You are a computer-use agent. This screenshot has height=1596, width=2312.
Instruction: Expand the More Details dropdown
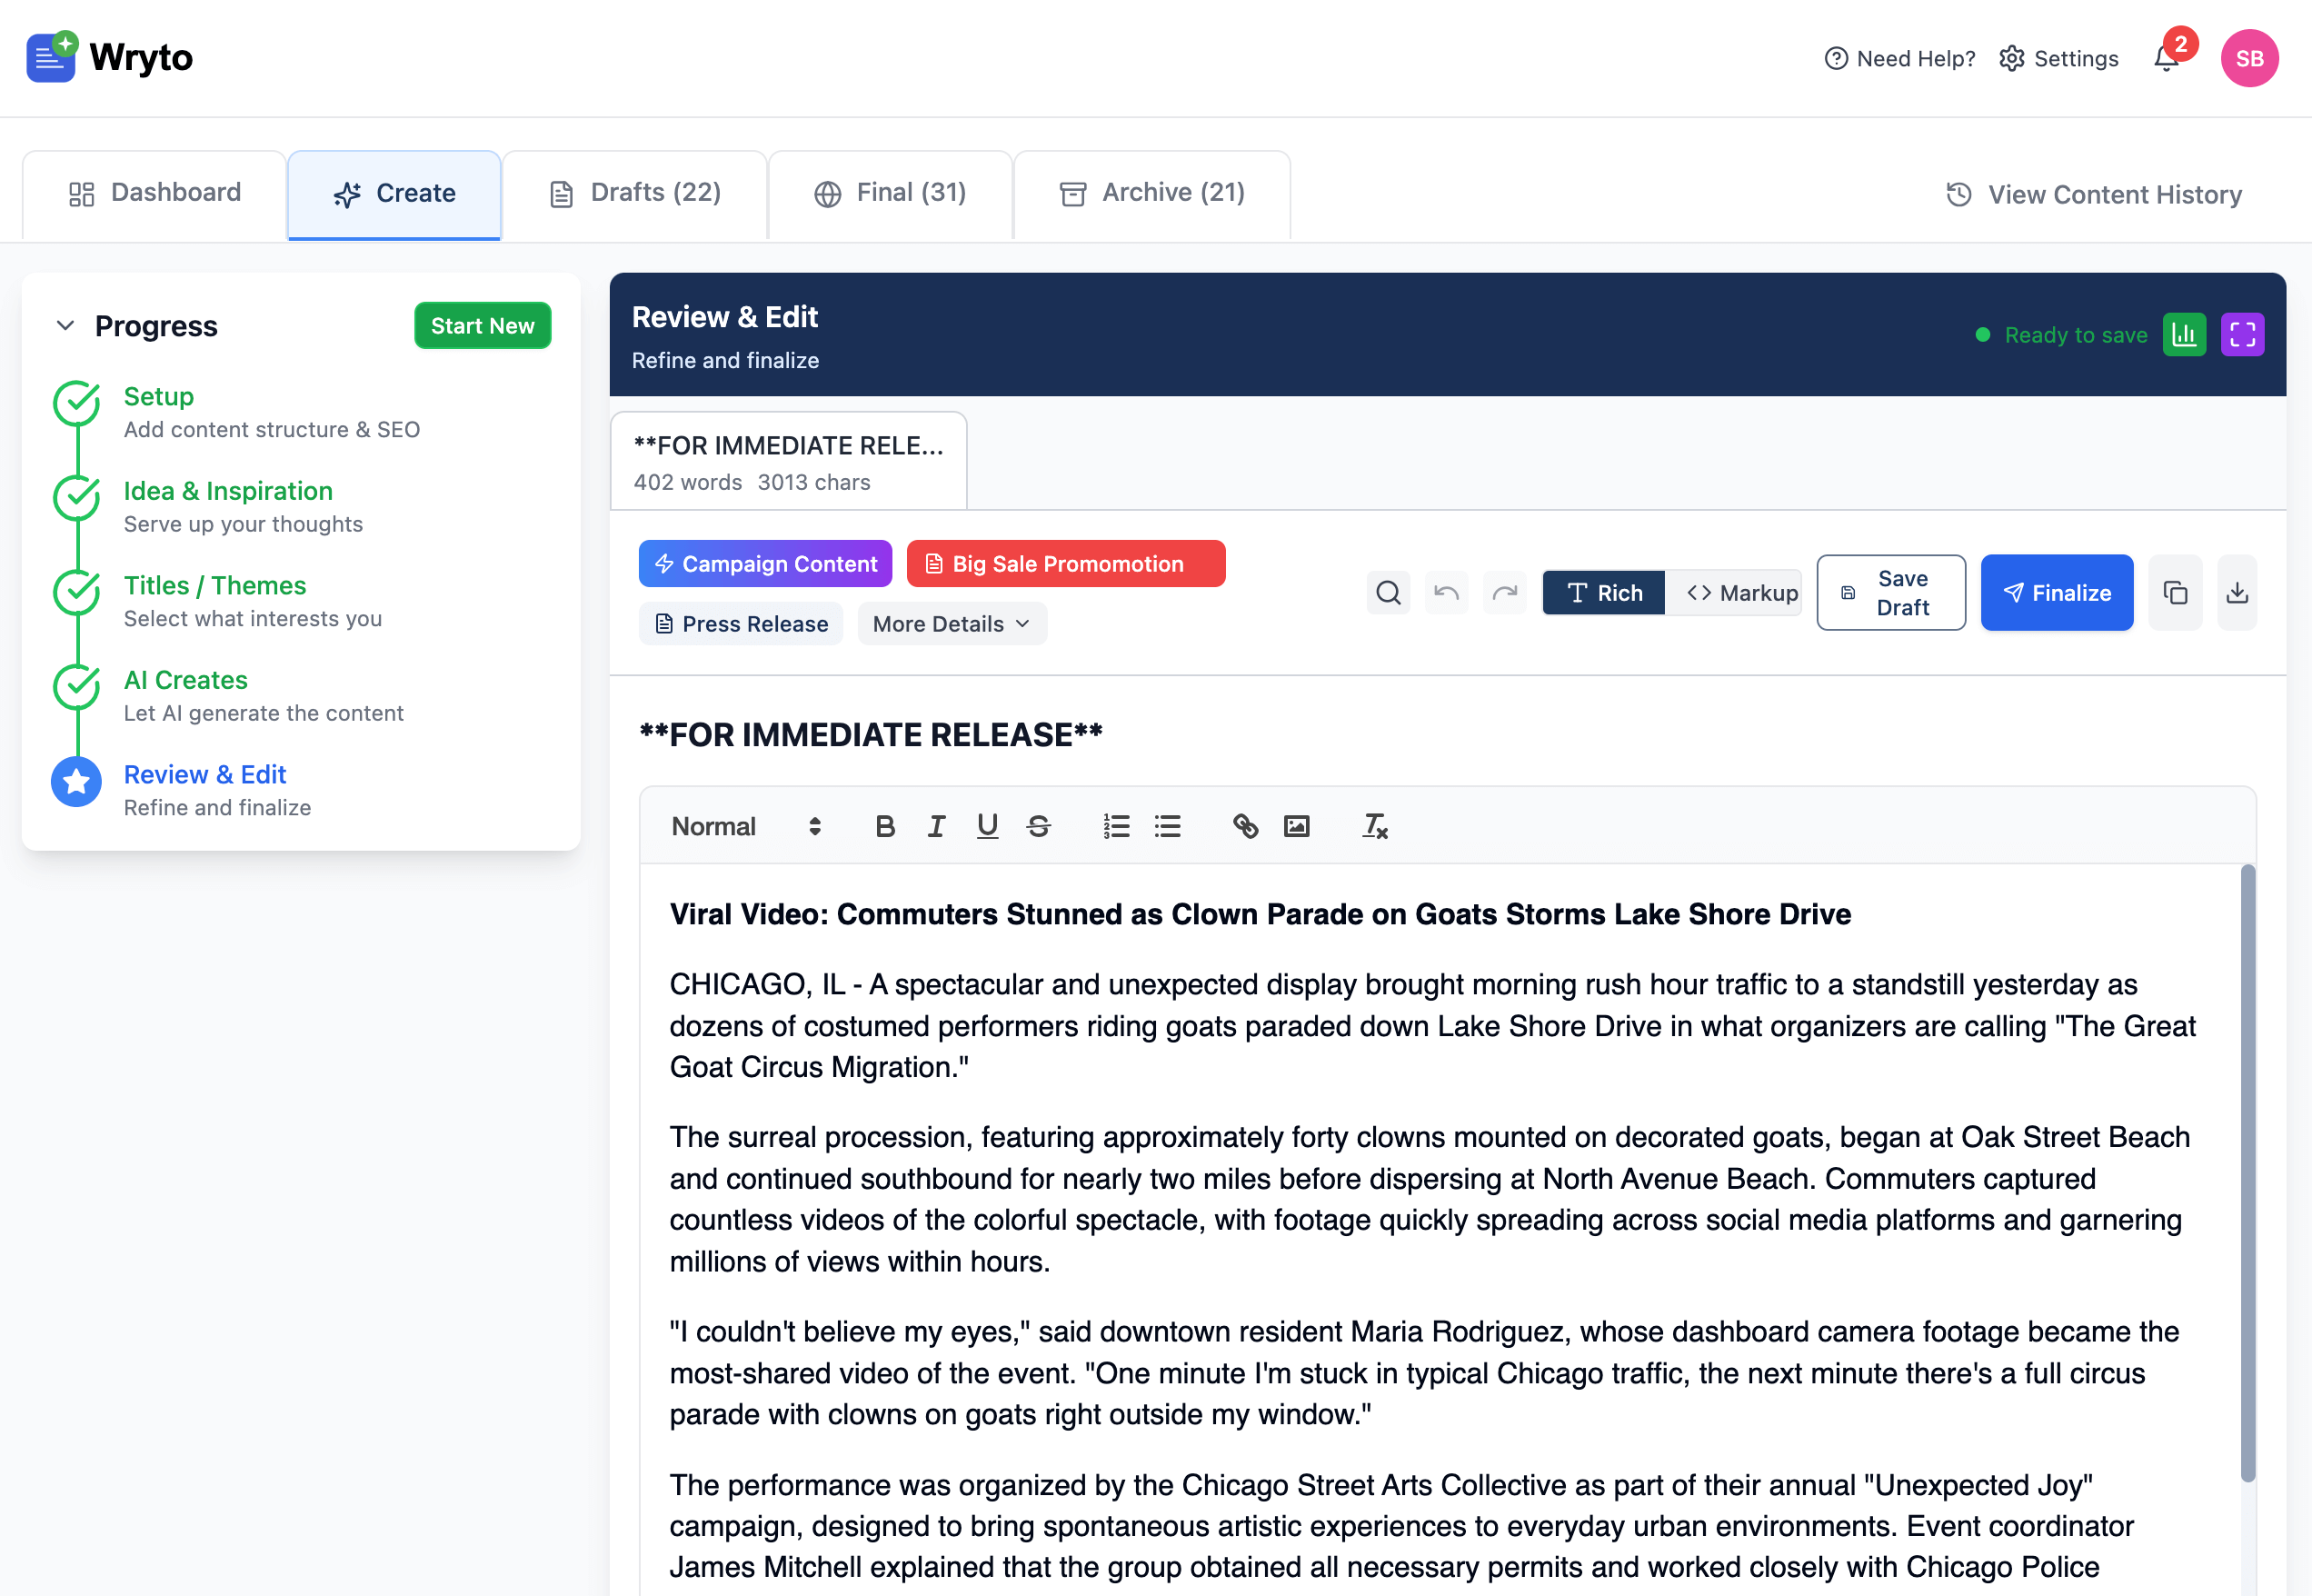click(951, 623)
